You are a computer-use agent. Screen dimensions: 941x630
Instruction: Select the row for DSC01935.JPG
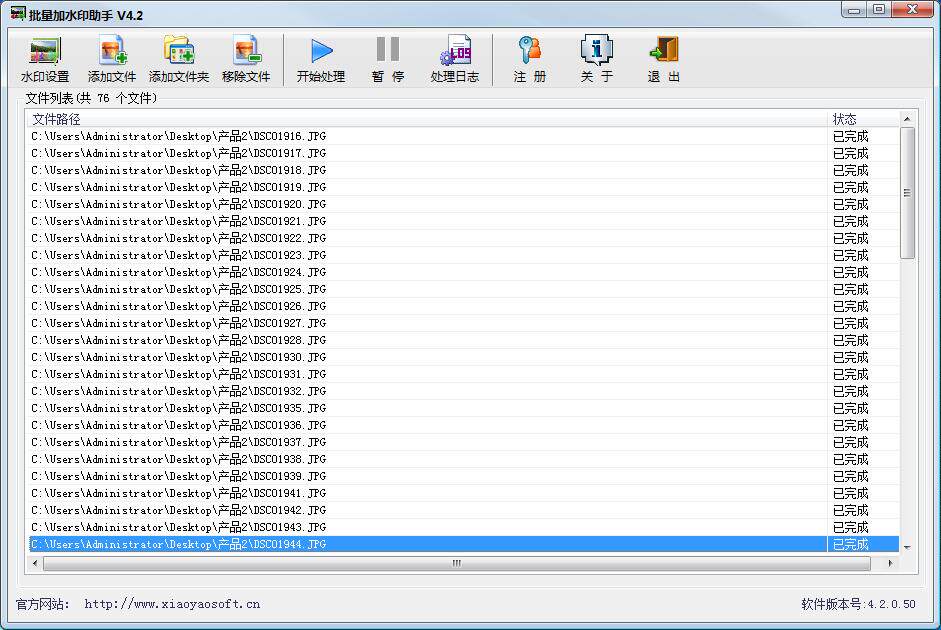[464, 408]
